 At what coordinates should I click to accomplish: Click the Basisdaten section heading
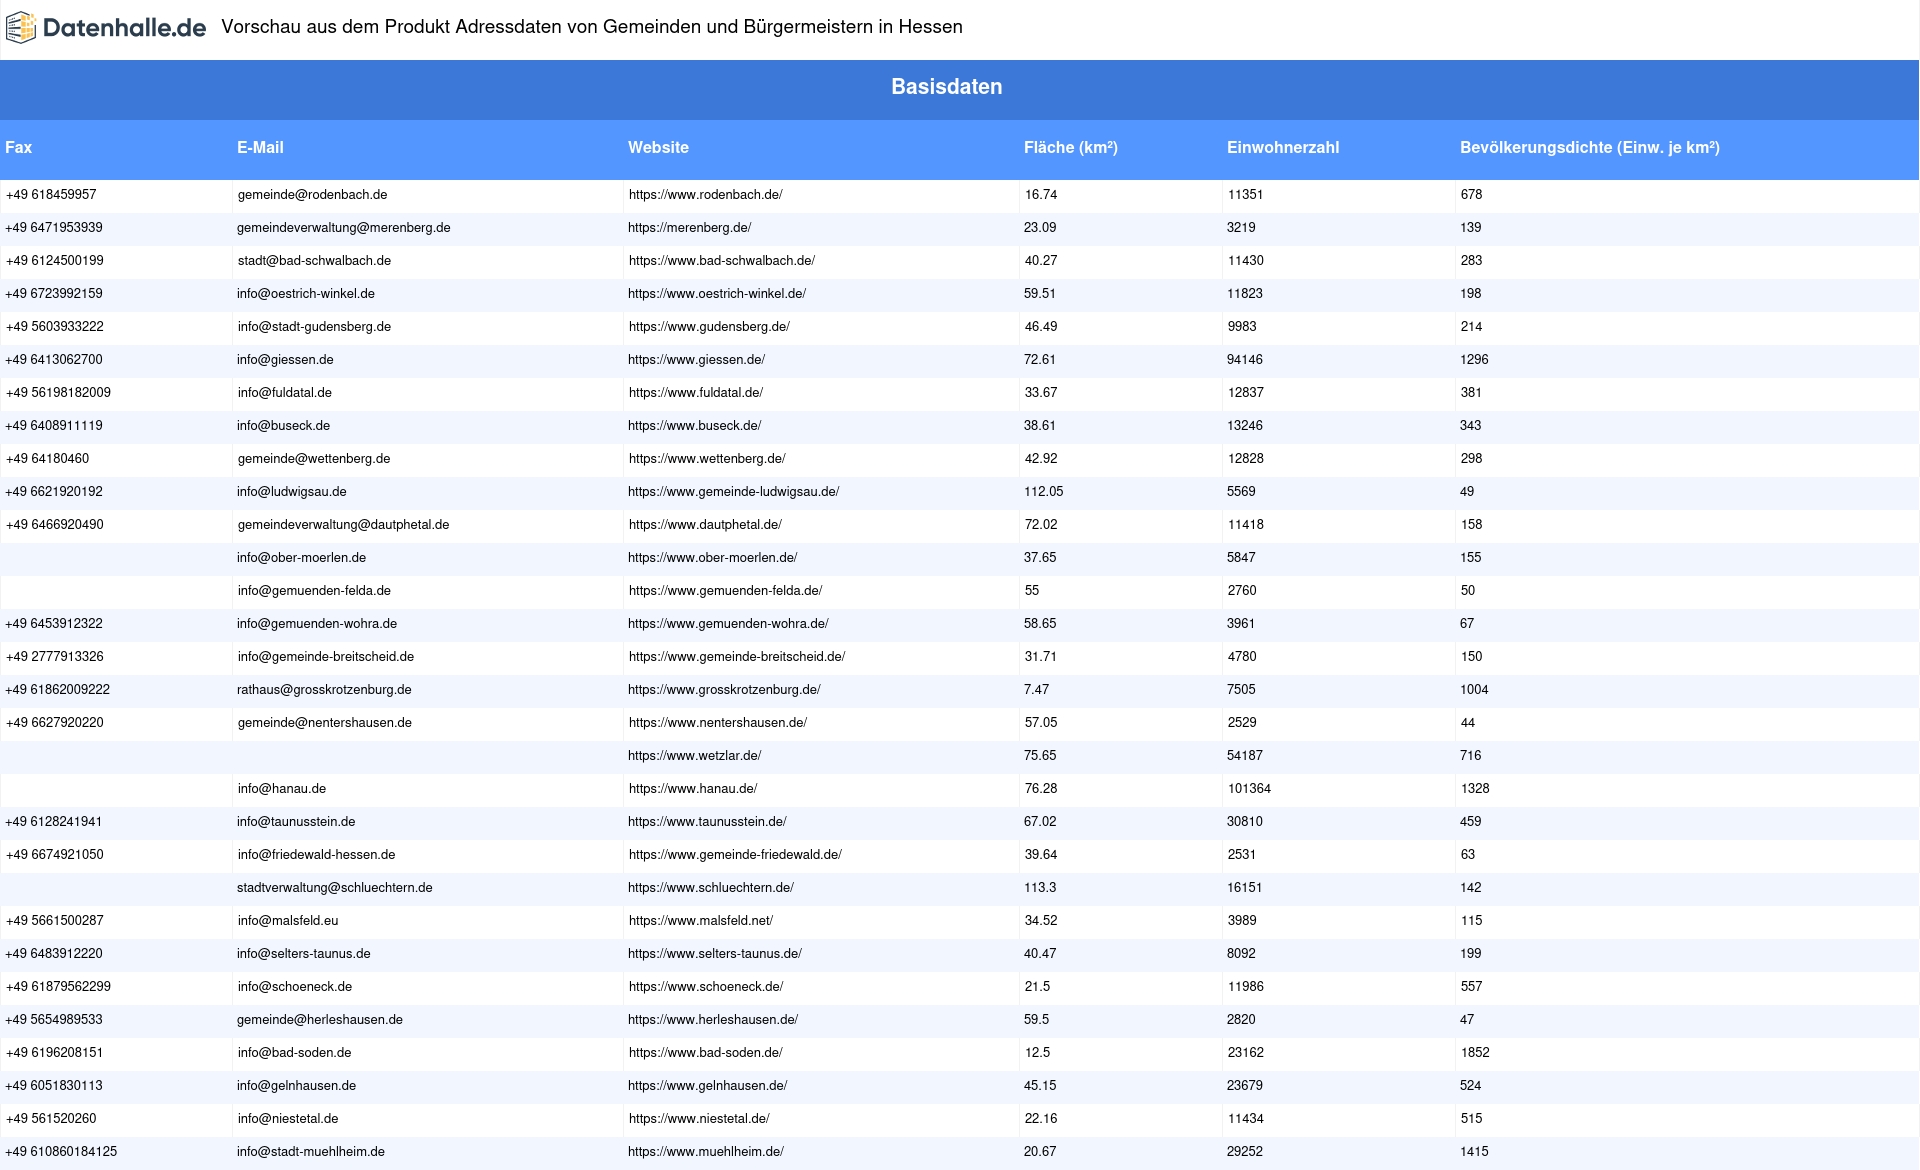[947, 87]
